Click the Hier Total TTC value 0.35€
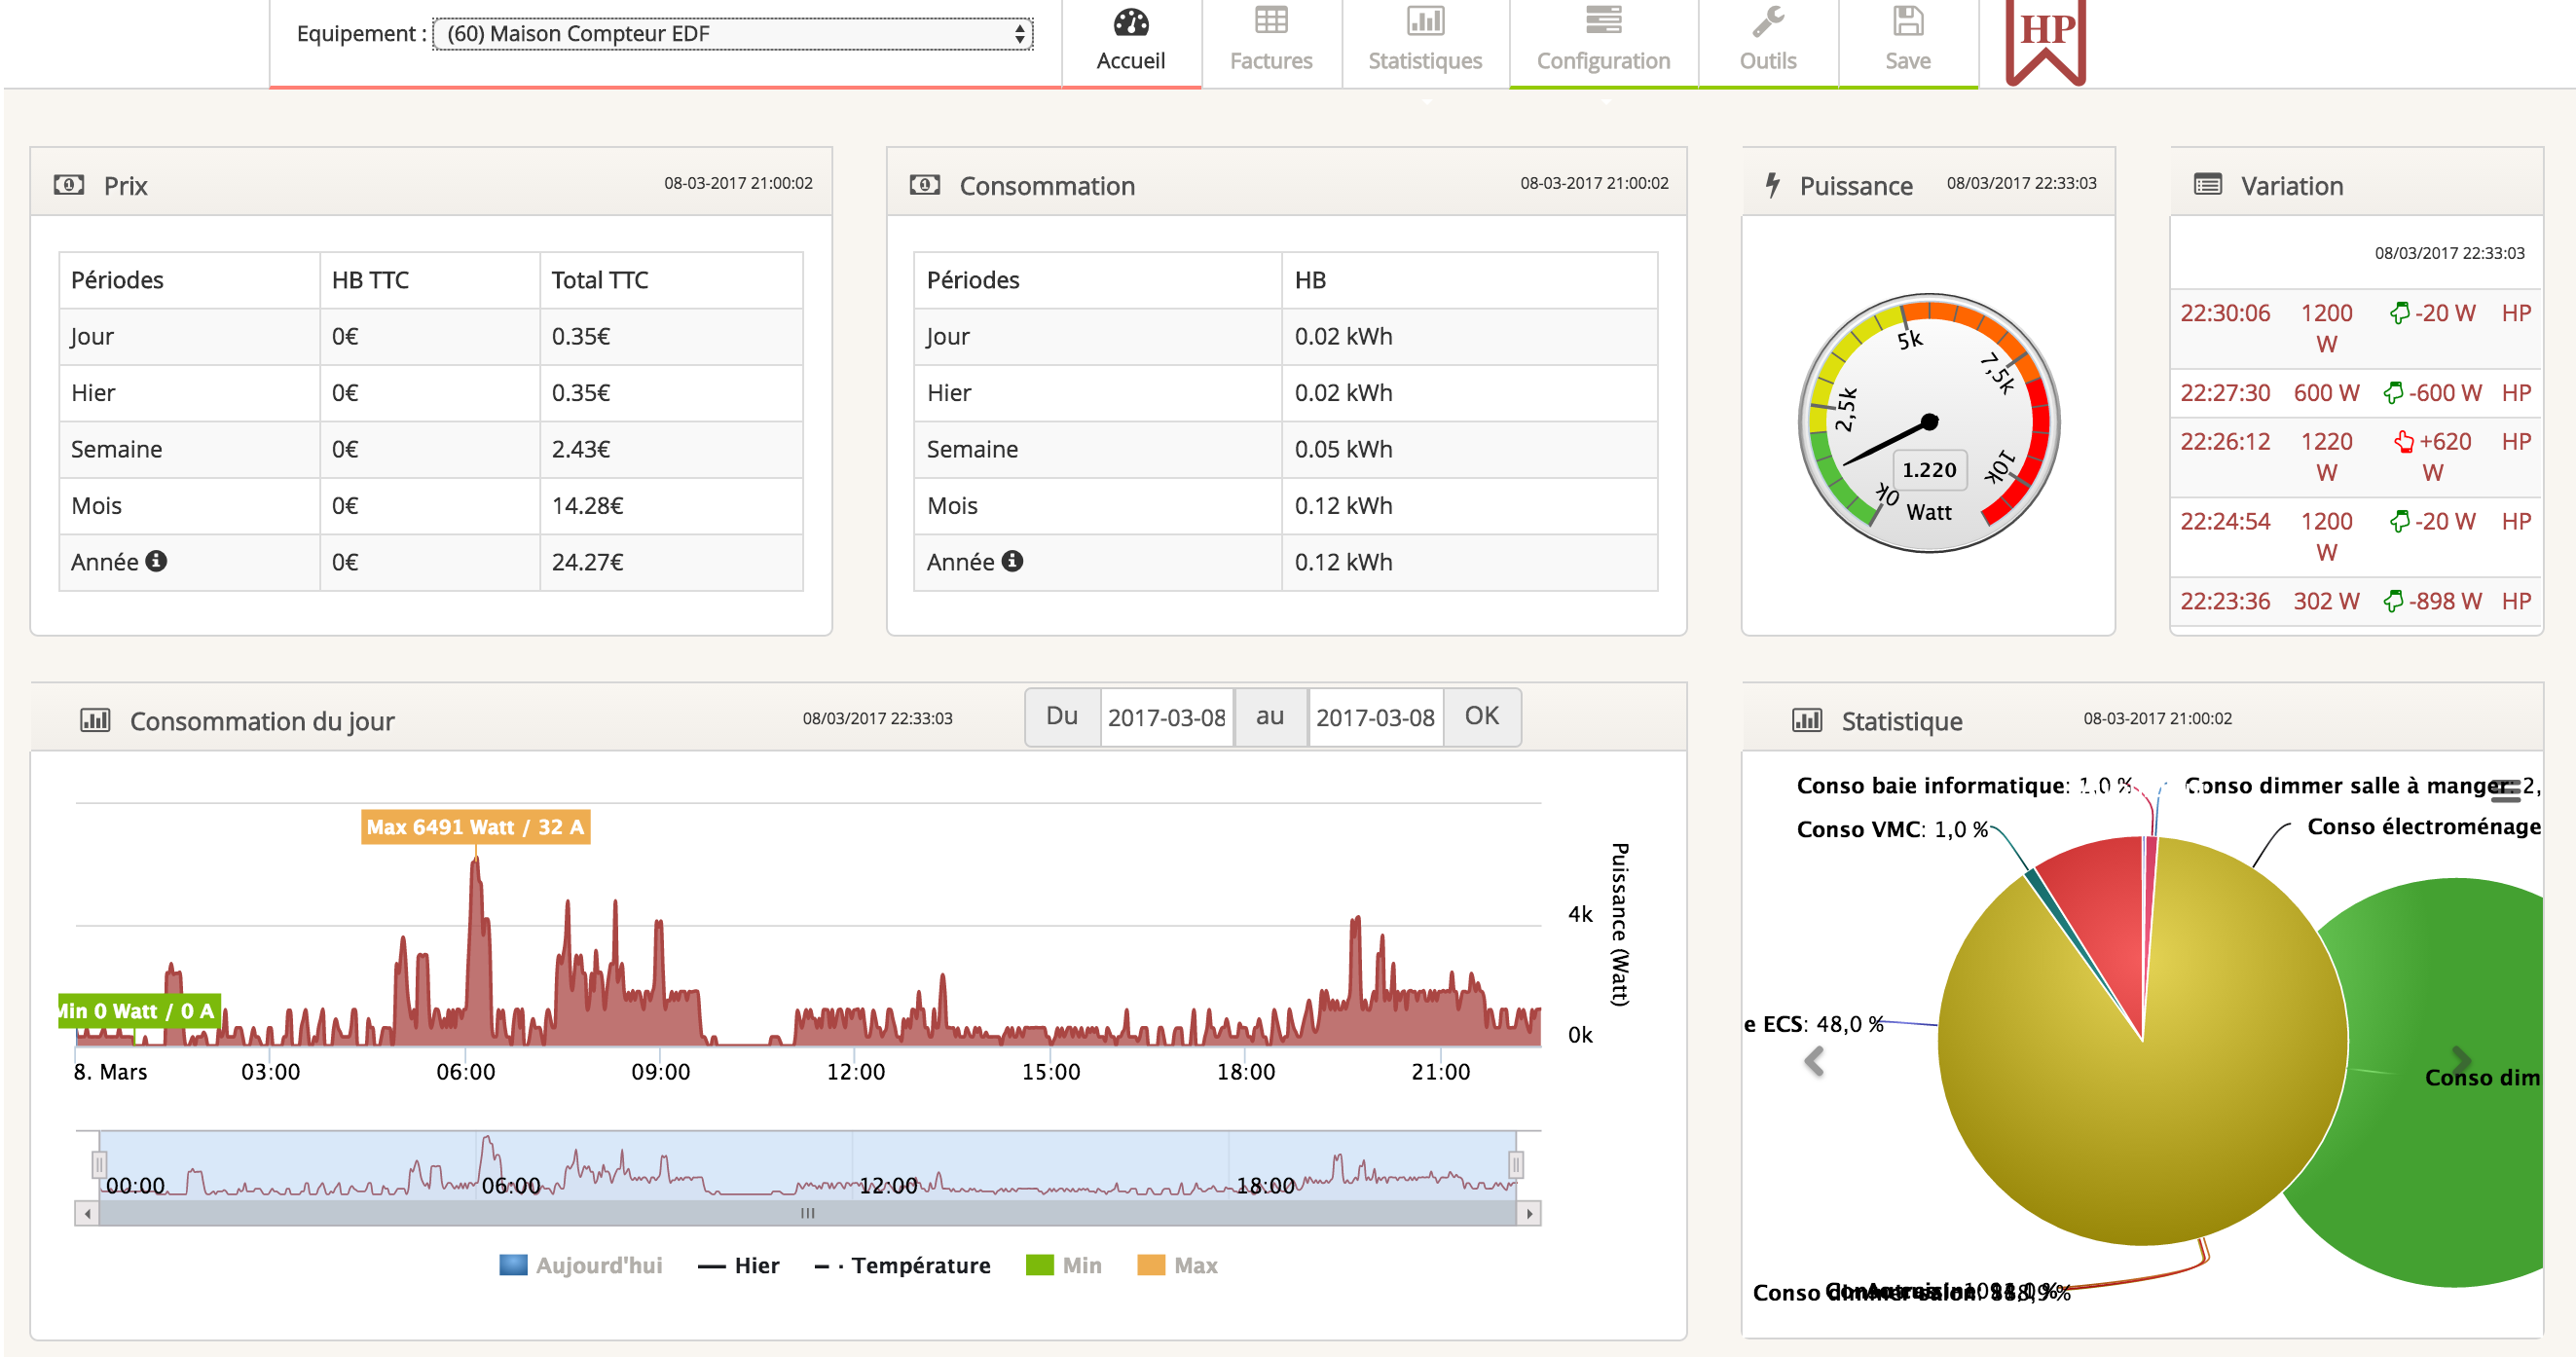 580,393
